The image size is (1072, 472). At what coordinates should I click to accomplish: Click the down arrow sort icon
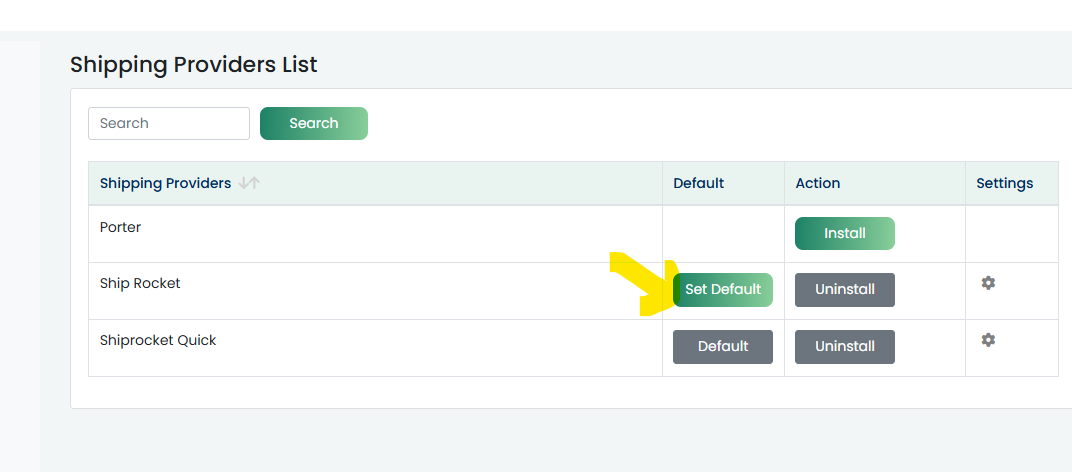point(244,183)
